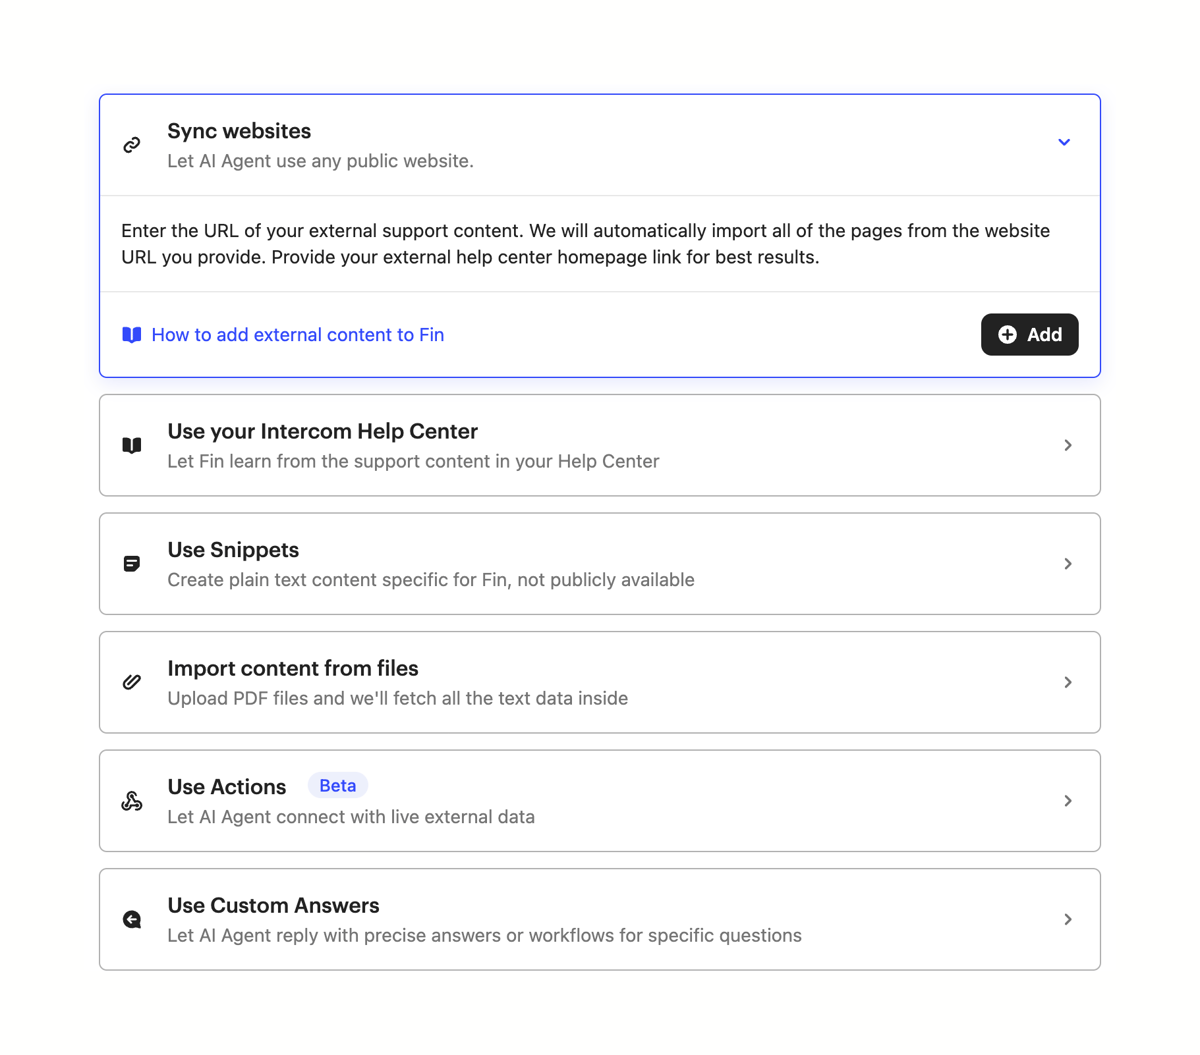Screen dimensions: 1200x1055
Task: Open Use Actions via its arrow
Action: click(x=1067, y=800)
